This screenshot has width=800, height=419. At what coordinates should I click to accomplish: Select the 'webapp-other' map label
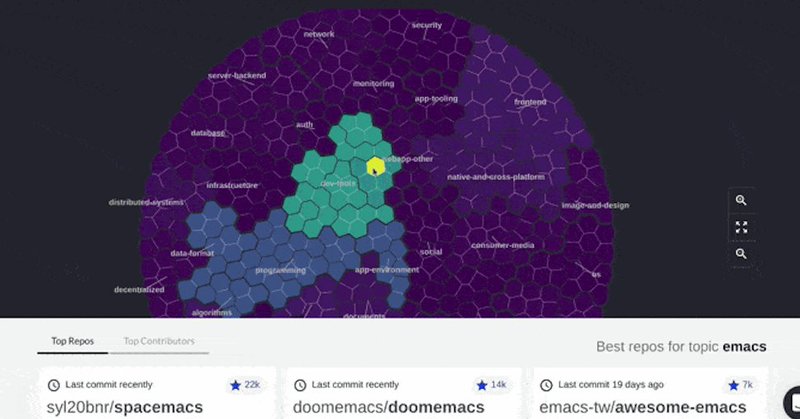(408, 159)
